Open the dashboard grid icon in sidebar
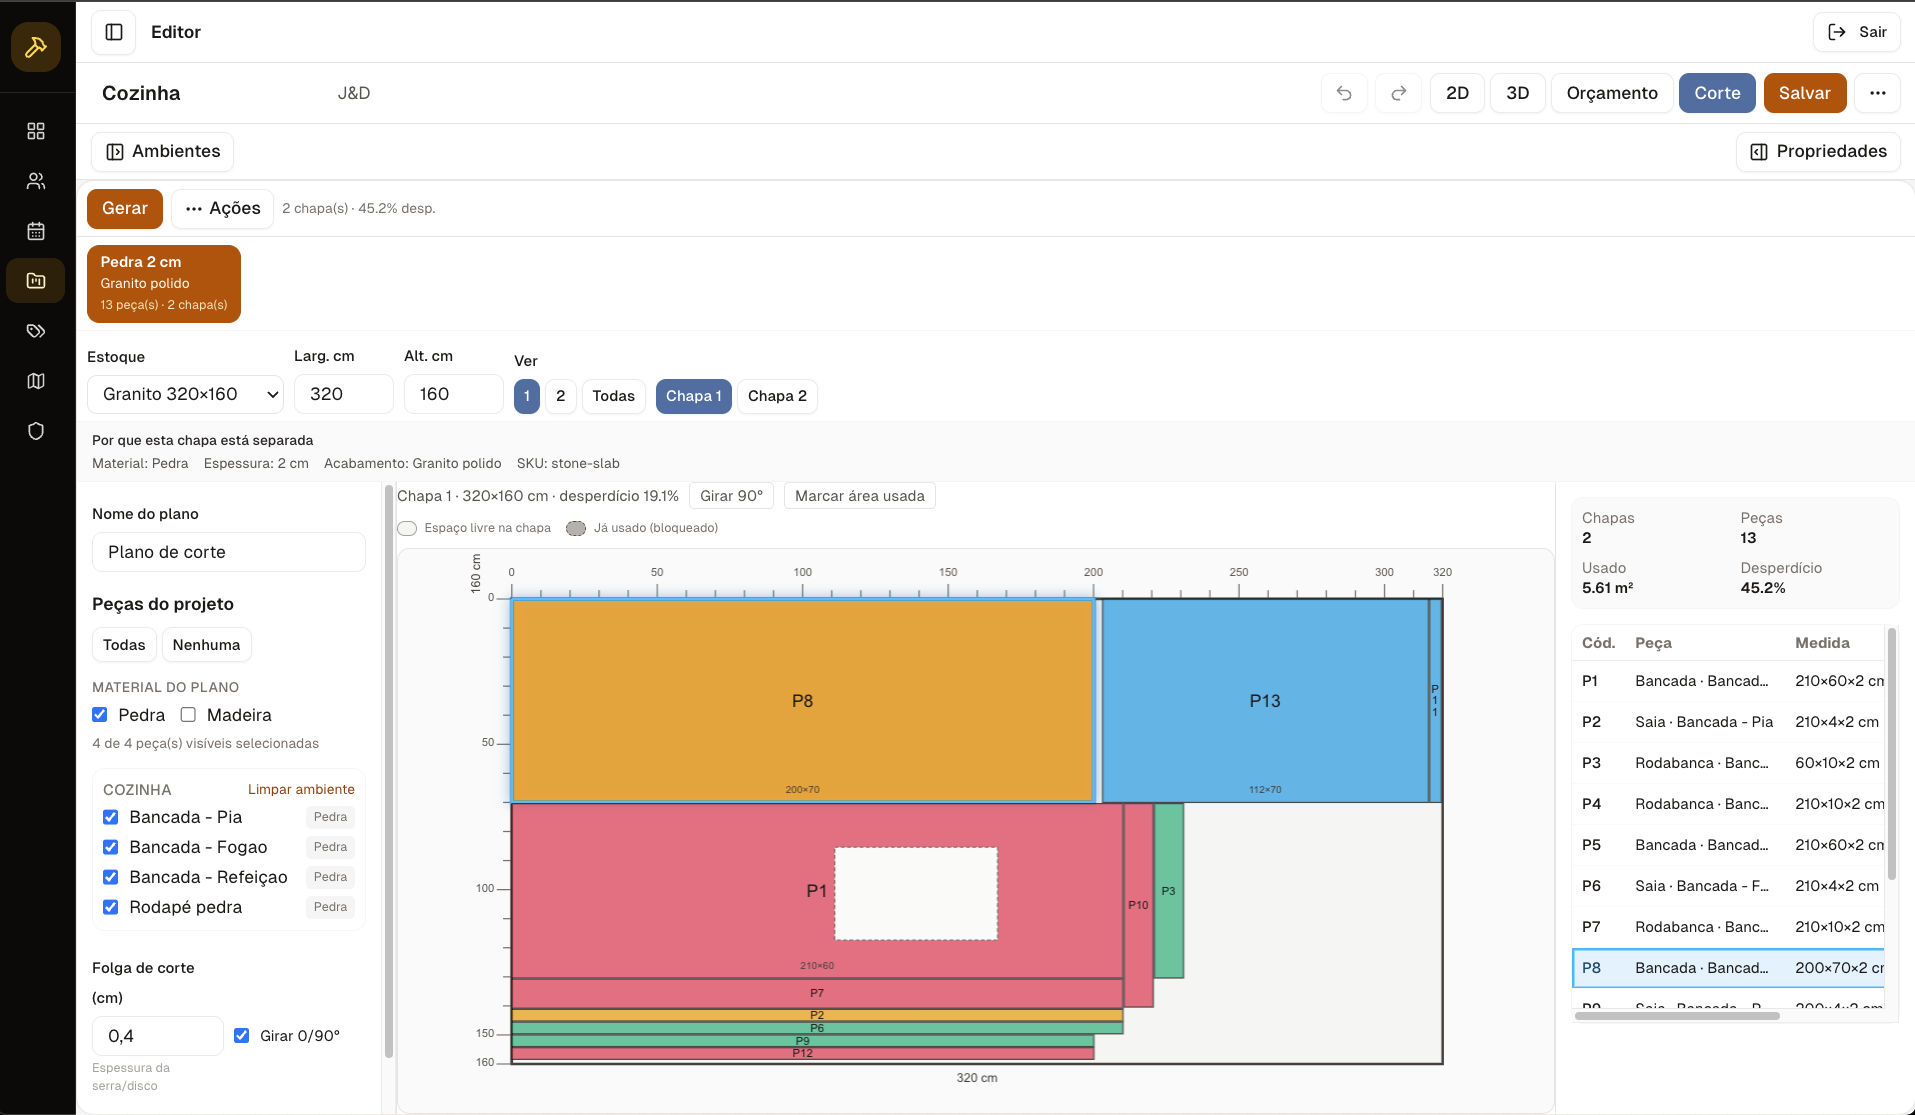This screenshot has width=1915, height=1115. (36, 131)
